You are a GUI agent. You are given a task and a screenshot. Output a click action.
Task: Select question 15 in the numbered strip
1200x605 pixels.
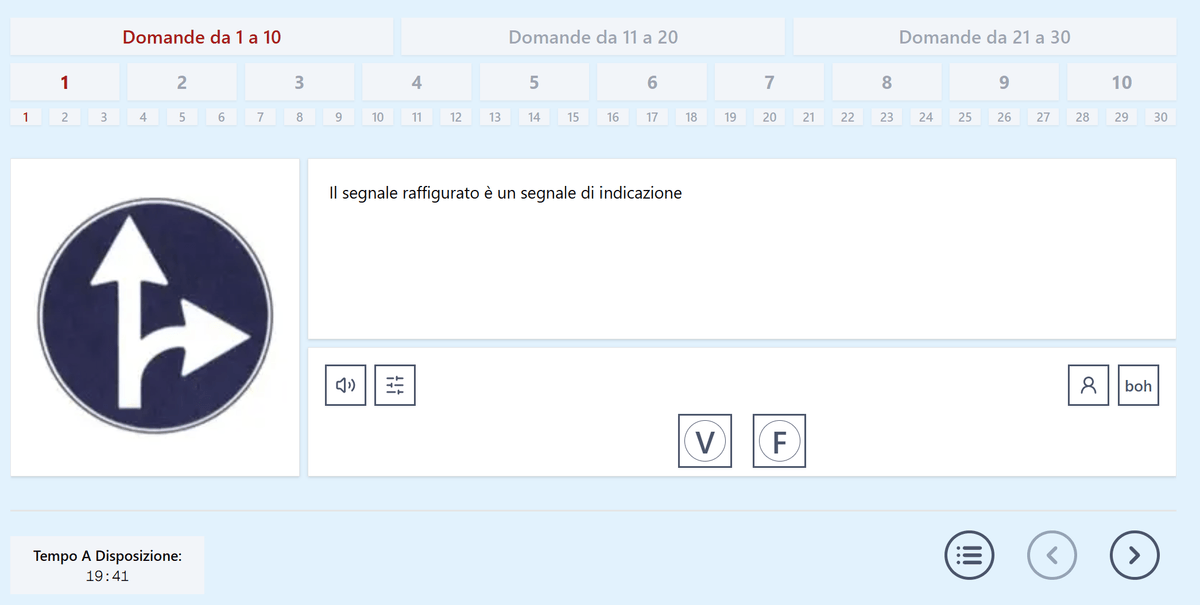(573, 116)
